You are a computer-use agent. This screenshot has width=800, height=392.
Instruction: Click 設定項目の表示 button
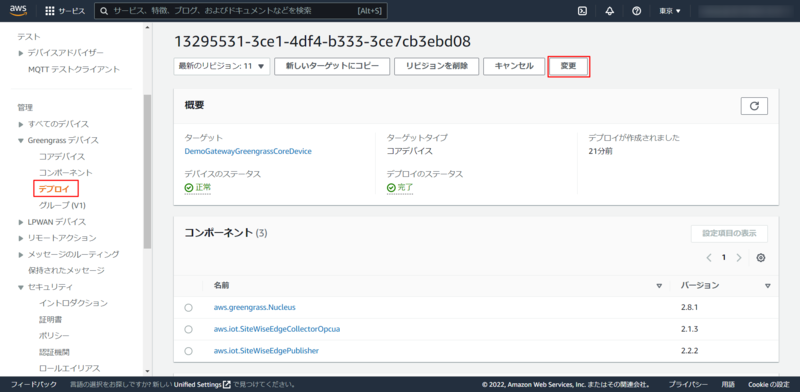(x=729, y=233)
